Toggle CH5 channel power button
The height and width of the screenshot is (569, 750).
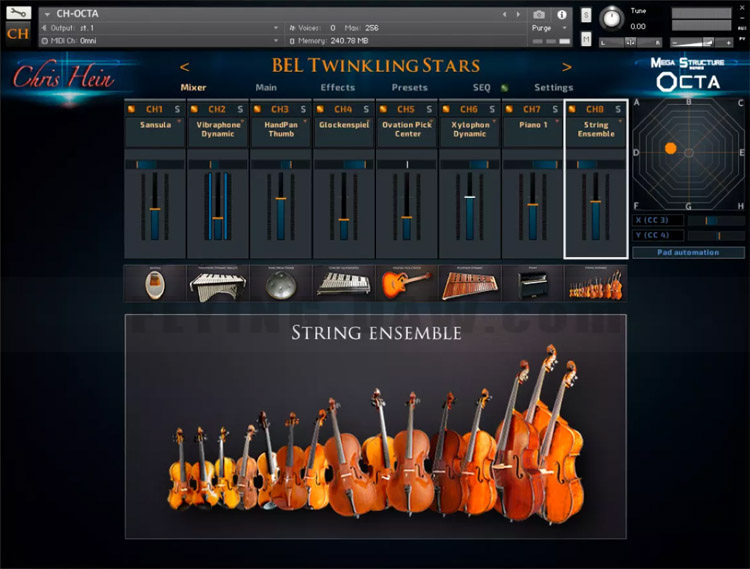tap(383, 109)
